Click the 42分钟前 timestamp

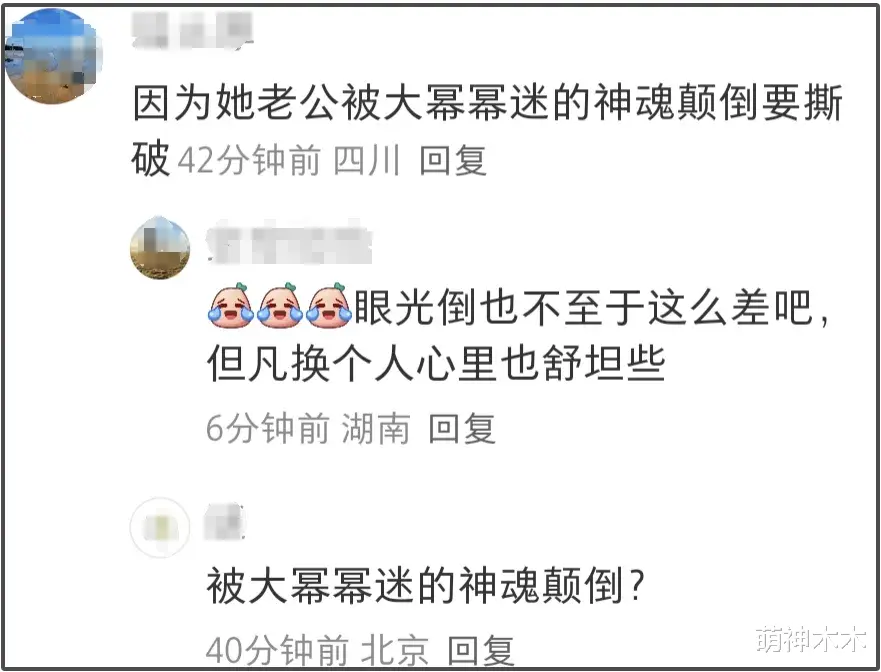(250, 160)
